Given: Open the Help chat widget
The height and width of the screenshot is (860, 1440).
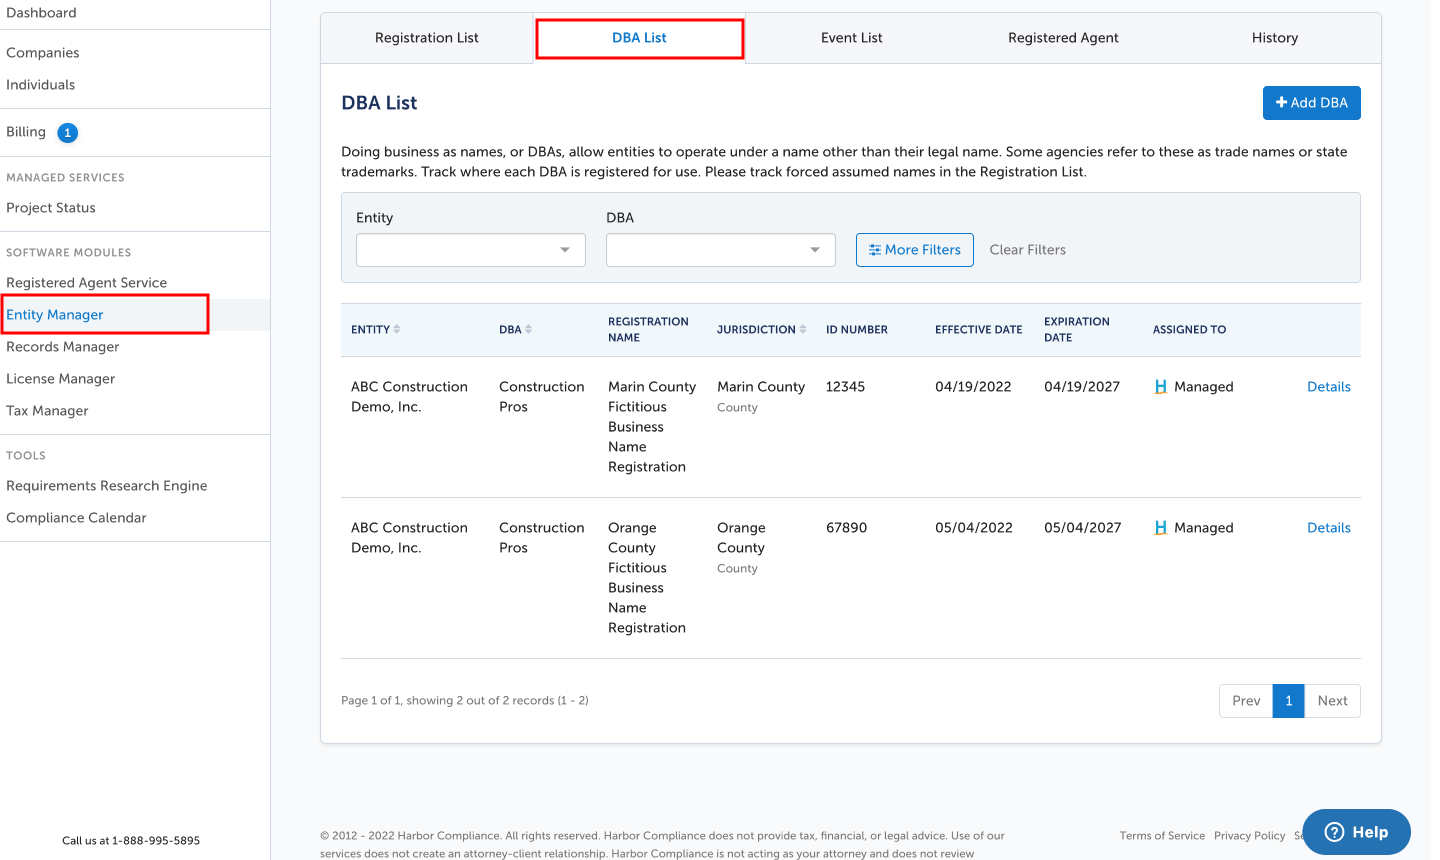Looking at the screenshot, I should pos(1356,832).
